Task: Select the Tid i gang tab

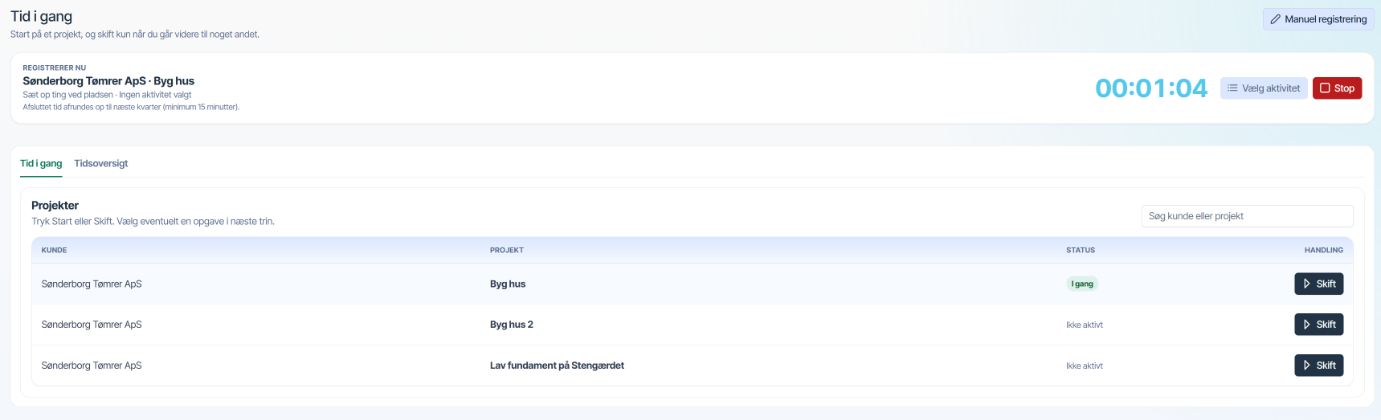Action: (x=41, y=163)
